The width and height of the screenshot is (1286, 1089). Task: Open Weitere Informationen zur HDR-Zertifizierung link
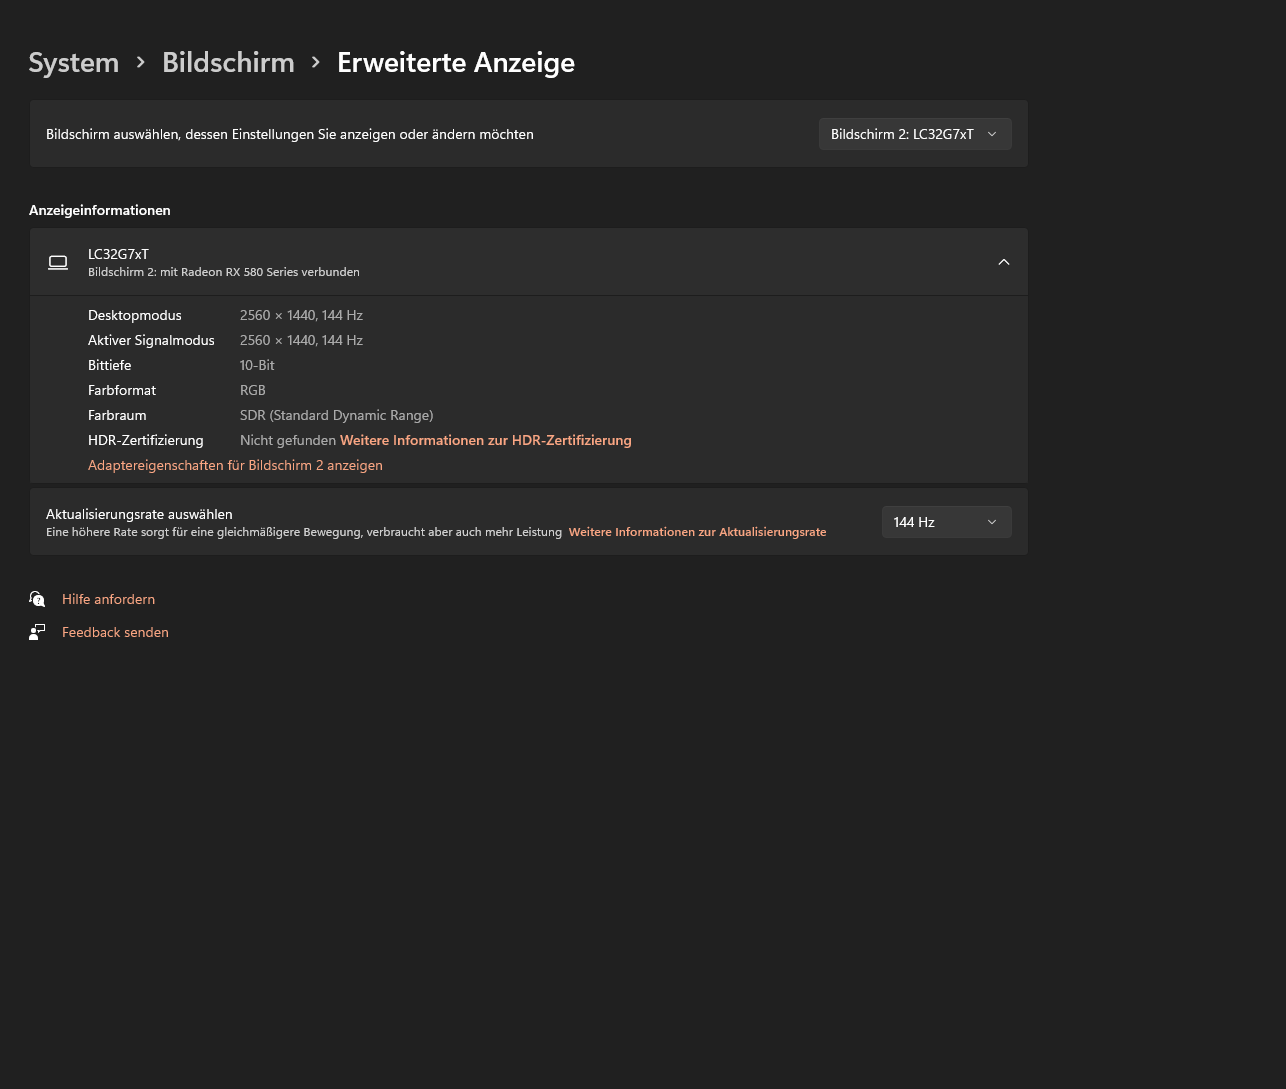486,440
